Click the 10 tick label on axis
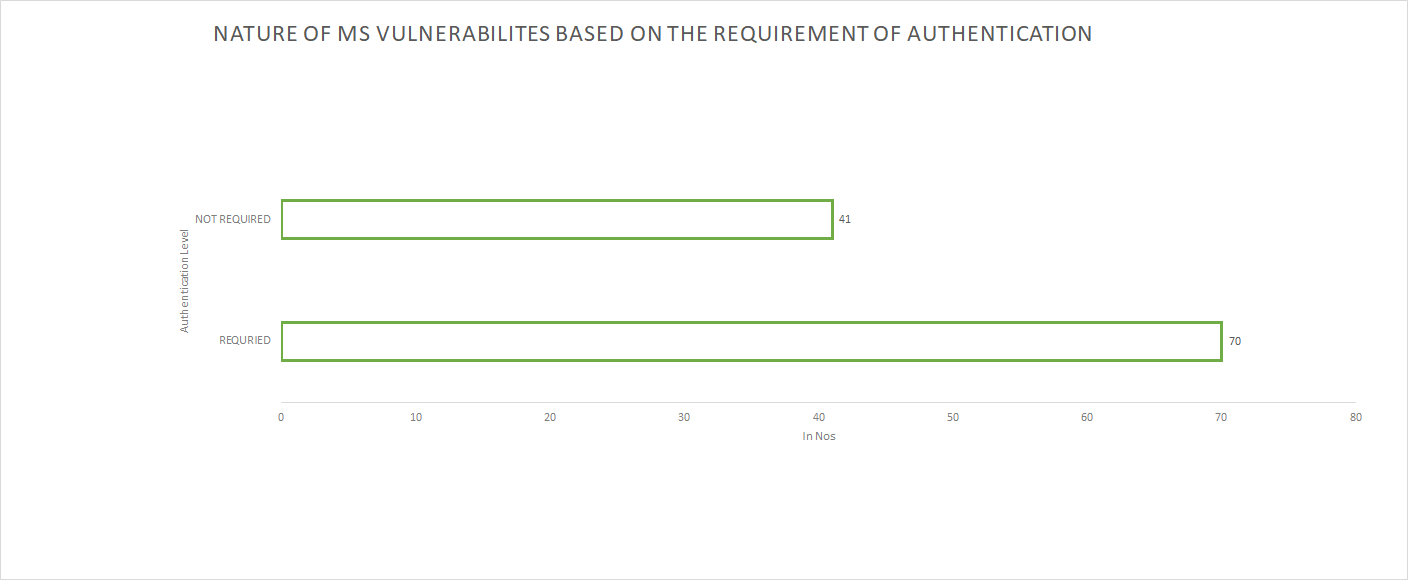1408x580 pixels. (x=416, y=417)
